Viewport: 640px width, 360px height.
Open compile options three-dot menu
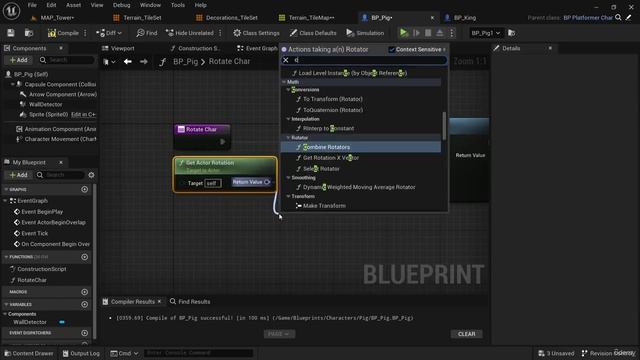tap(85, 33)
